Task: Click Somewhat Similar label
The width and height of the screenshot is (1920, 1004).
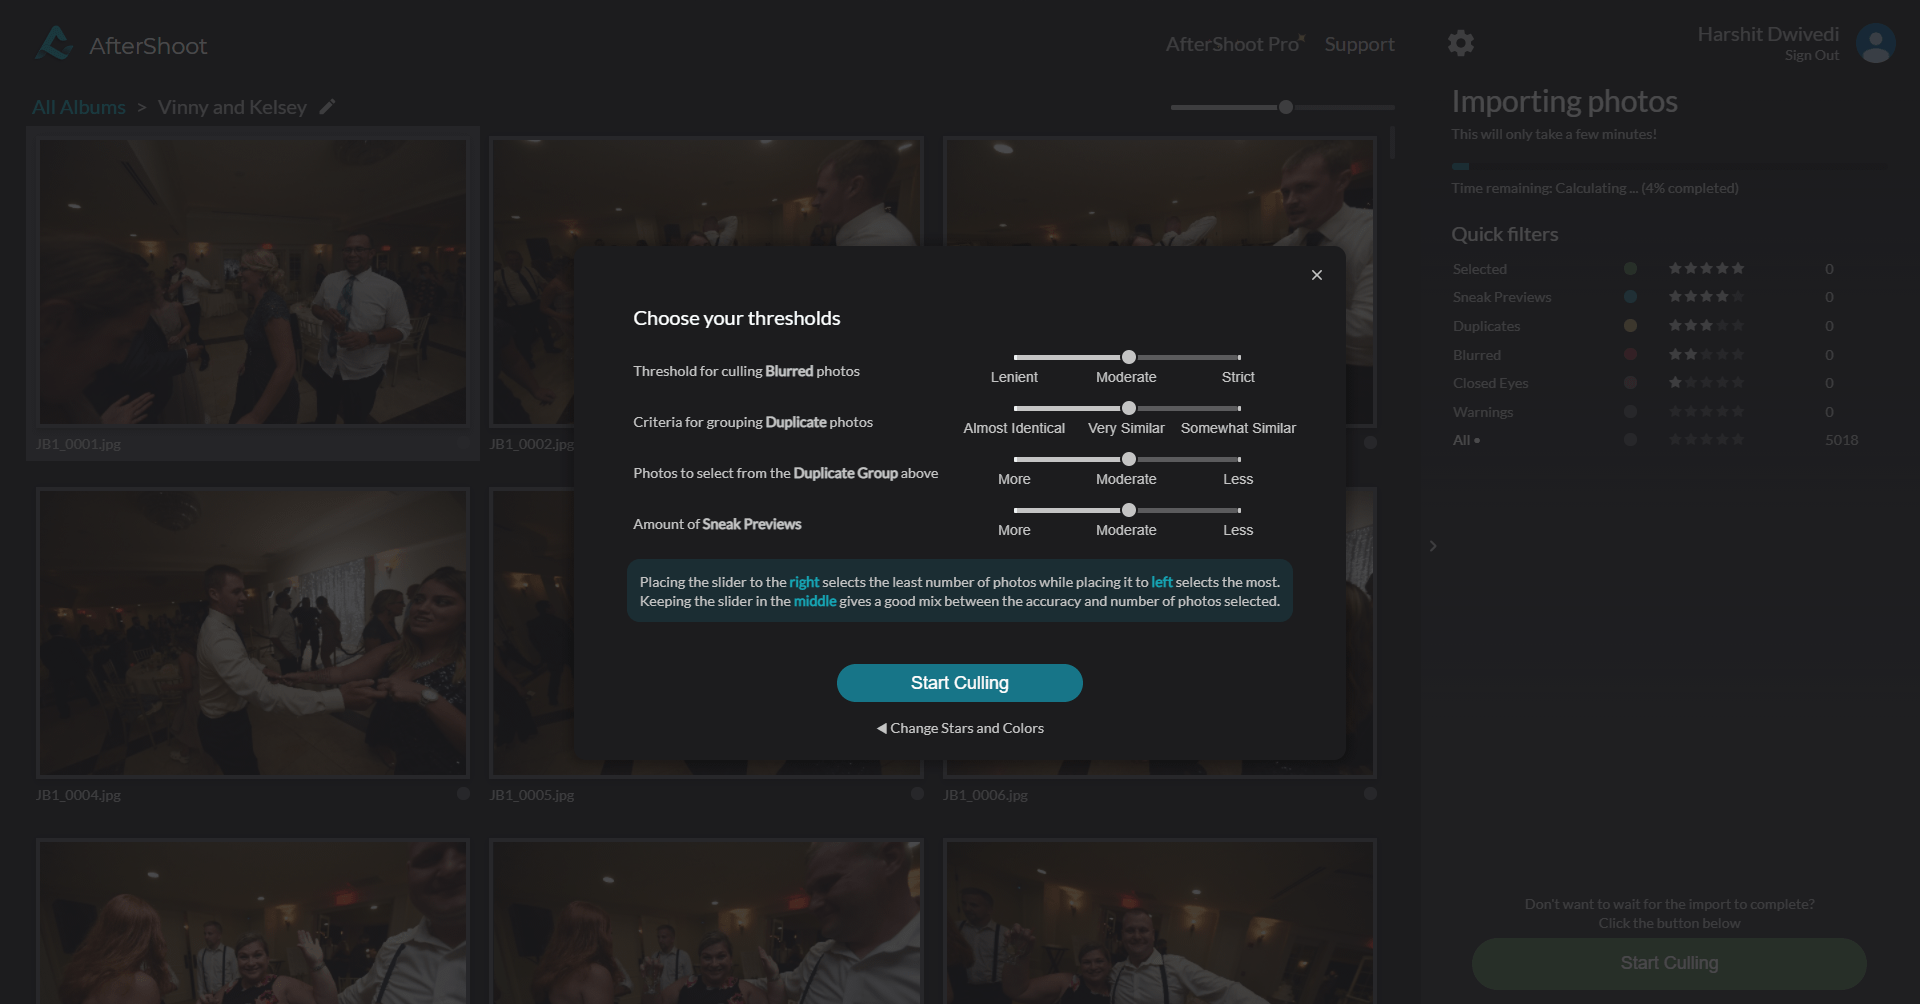Action: [x=1238, y=428]
